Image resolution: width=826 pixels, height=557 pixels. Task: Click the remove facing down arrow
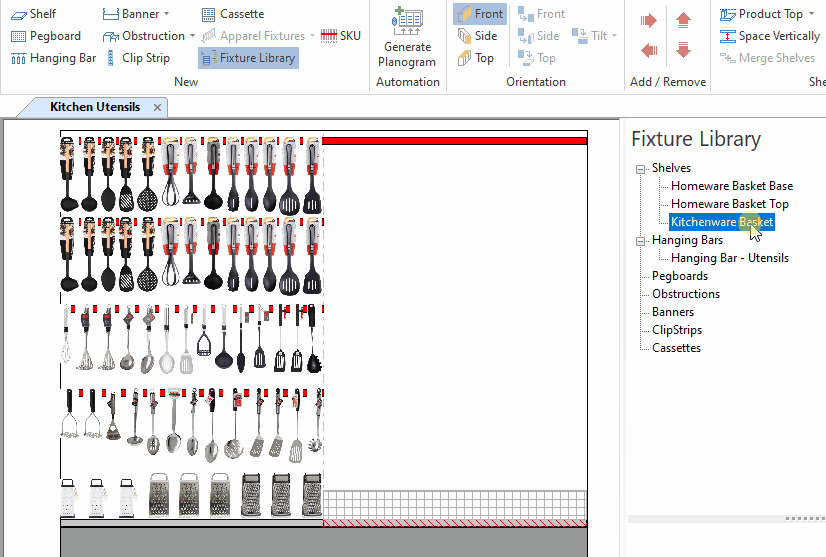coord(683,51)
